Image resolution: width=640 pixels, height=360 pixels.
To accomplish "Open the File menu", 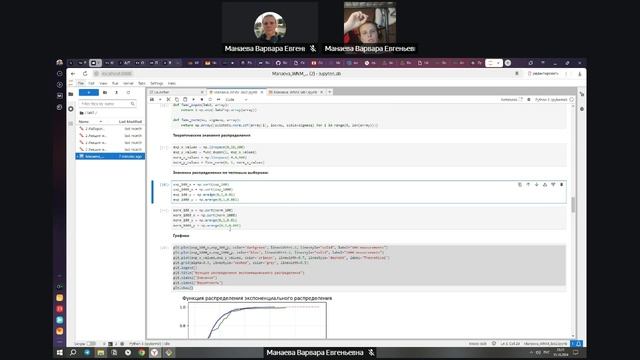I will tap(81, 83).
